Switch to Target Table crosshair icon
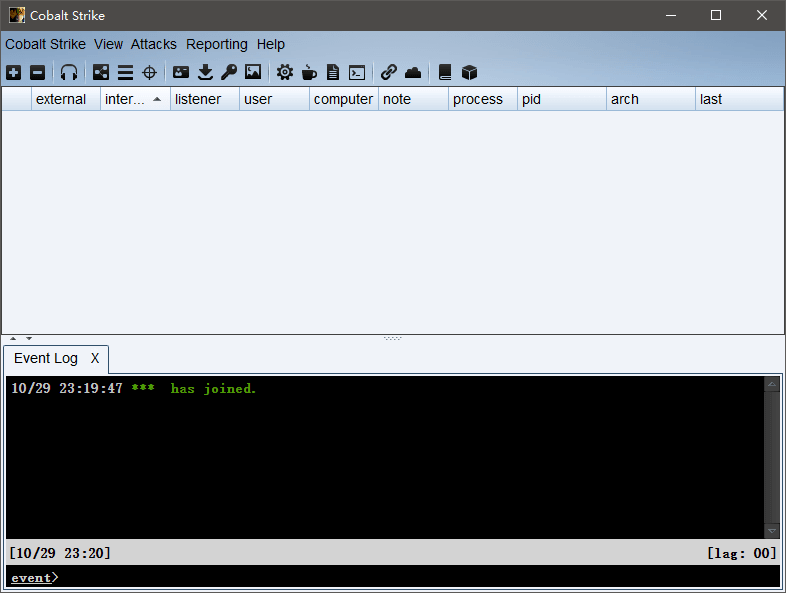 [x=149, y=73]
